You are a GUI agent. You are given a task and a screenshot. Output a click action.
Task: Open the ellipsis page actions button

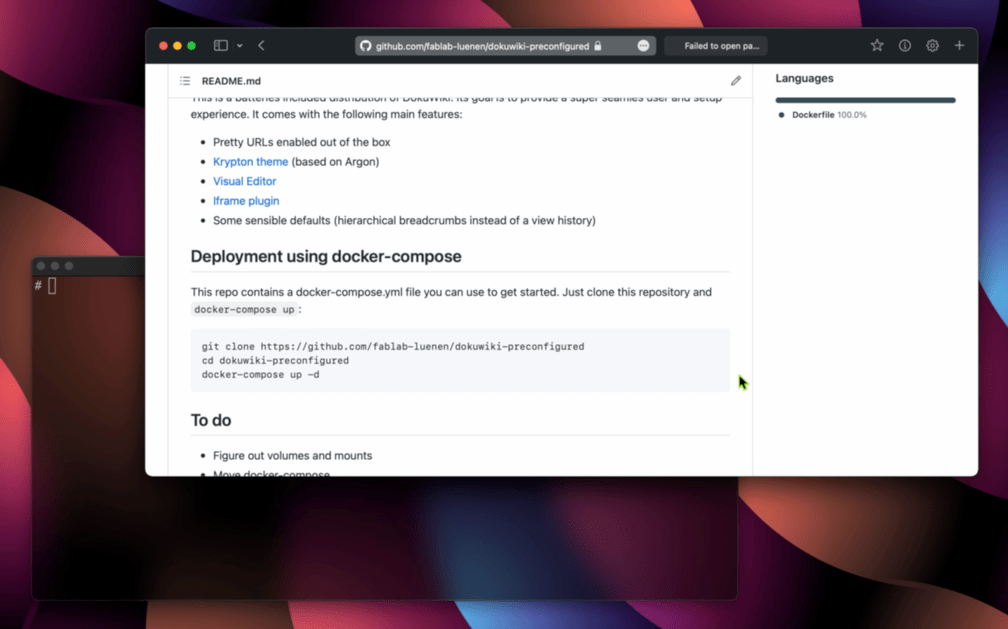click(643, 46)
